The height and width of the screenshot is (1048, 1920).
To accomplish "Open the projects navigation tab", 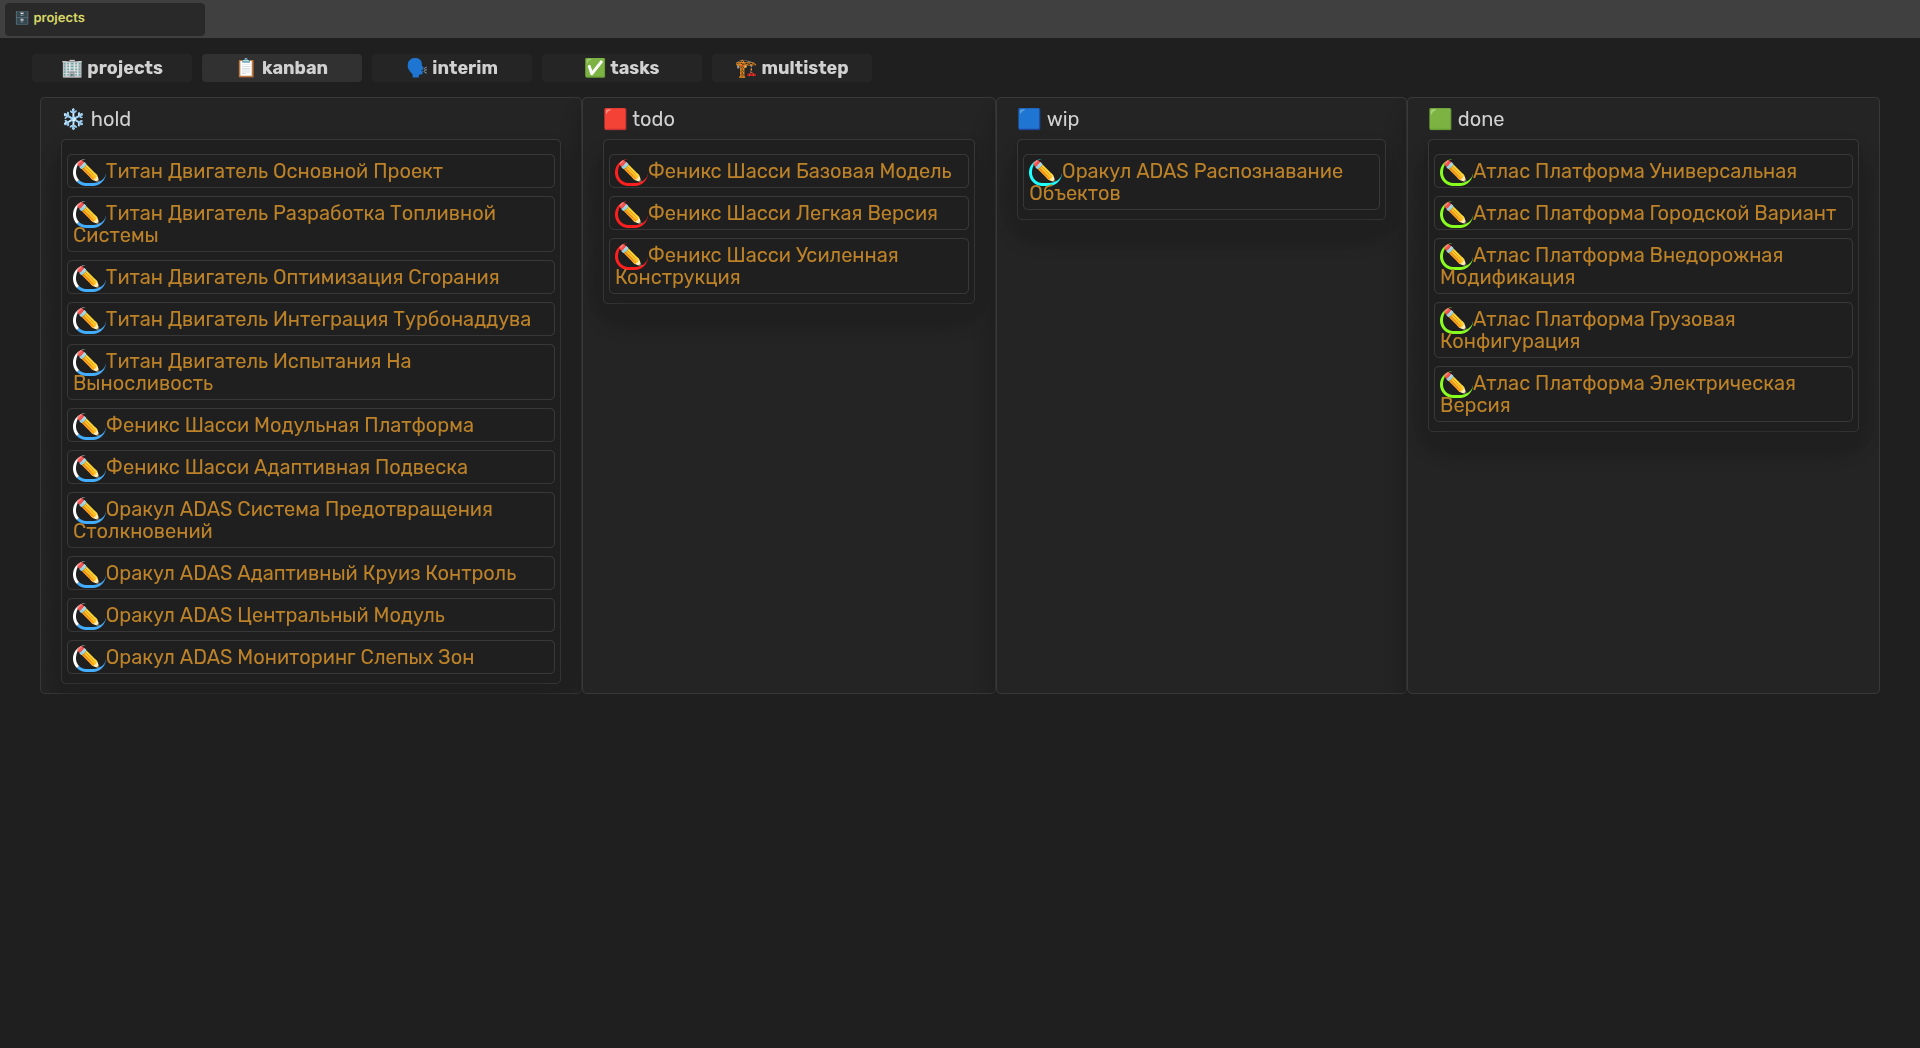I will click(112, 68).
